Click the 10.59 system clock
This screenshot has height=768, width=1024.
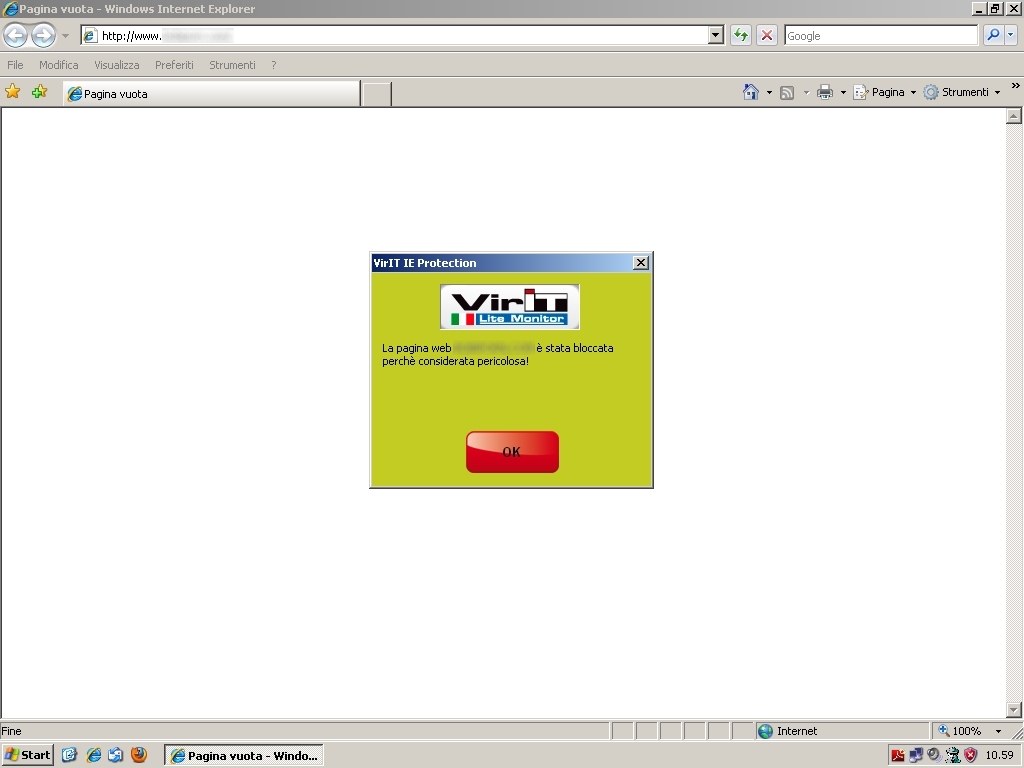pyautogui.click(x=999, y=755)
